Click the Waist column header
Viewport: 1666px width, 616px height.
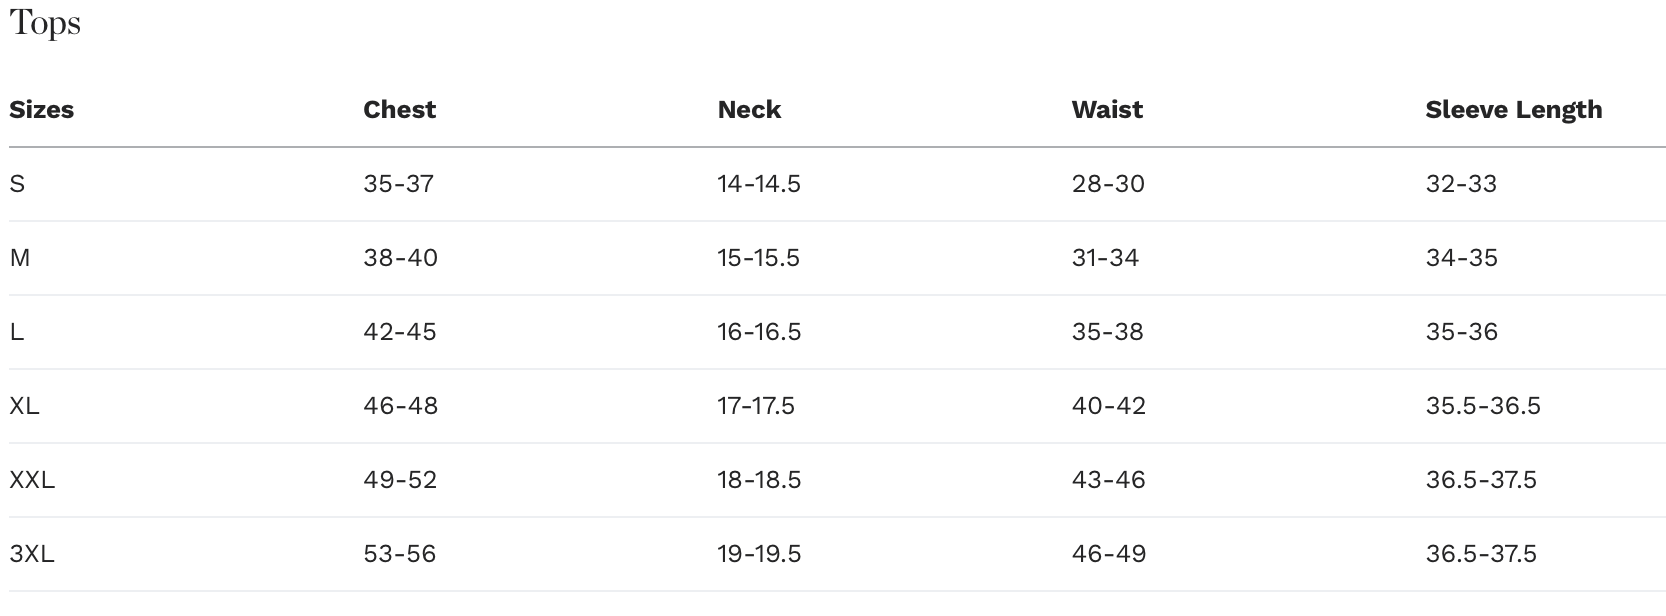point(1107,110)
